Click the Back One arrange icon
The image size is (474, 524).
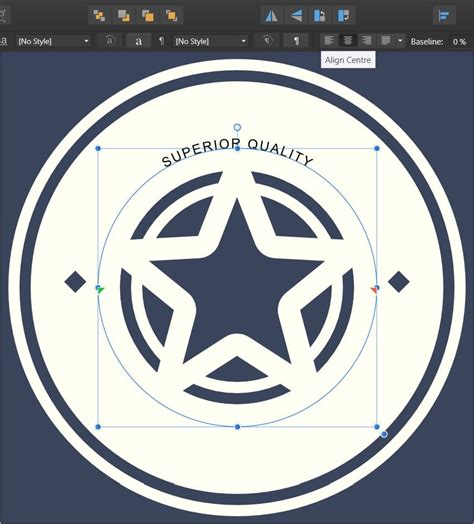pos(123,16)
